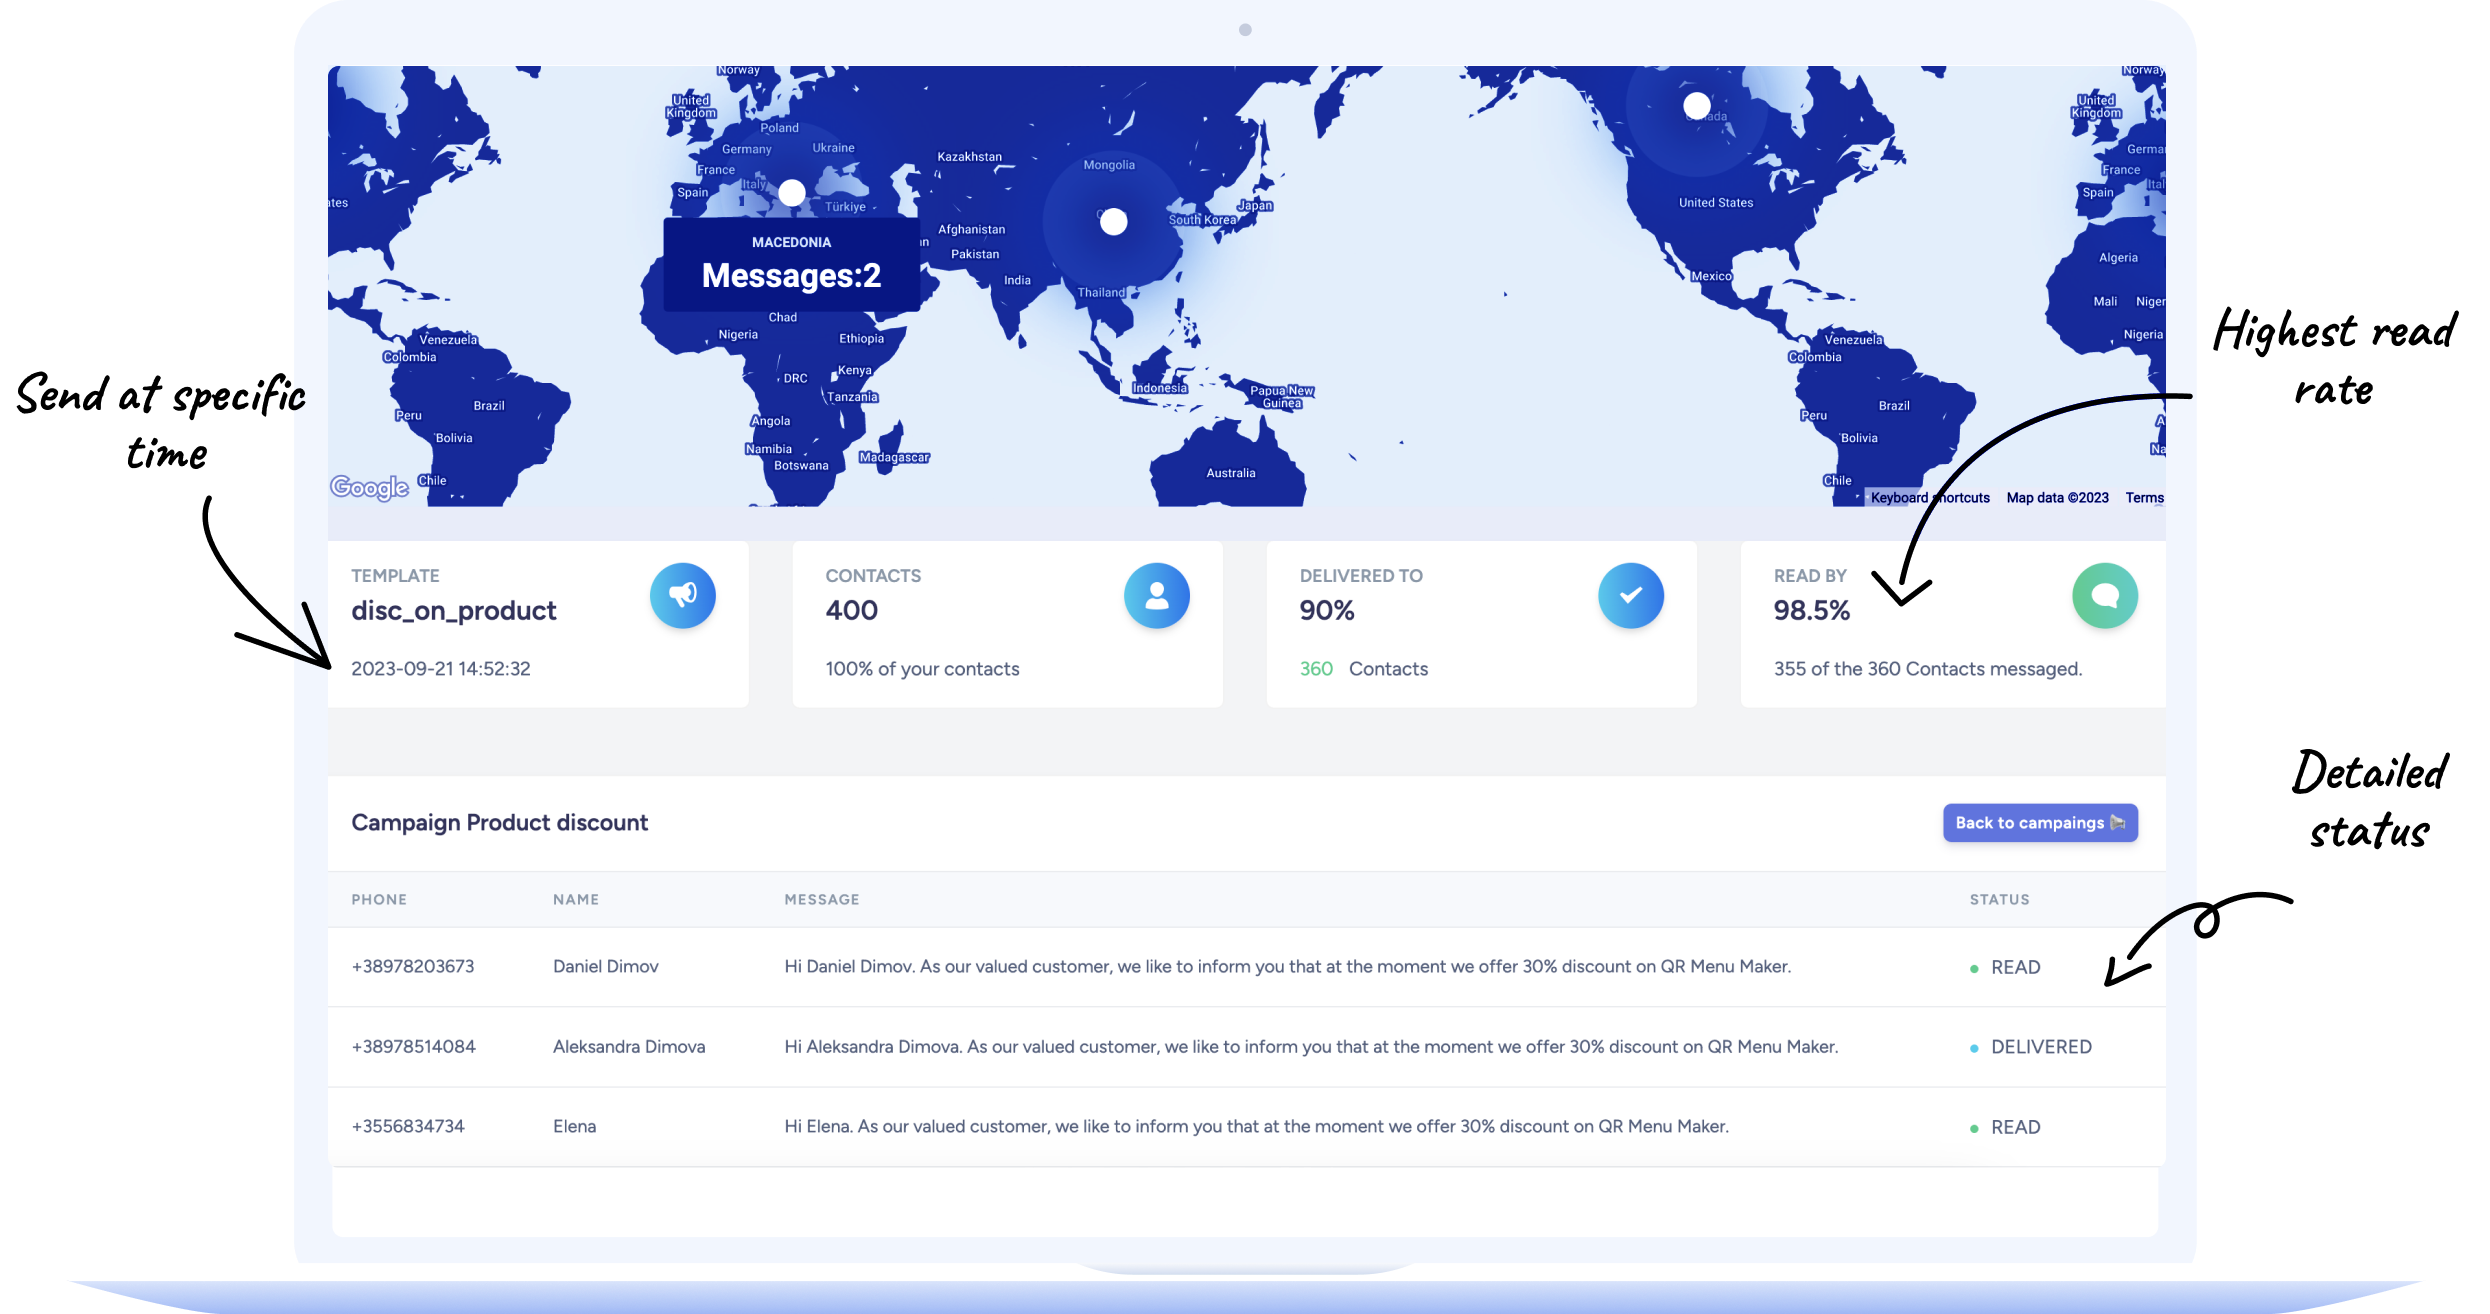The height and width of the screenshot is (1314, 2490).
Task: Click the green 360 contacts count
Action: (1316, 669)
